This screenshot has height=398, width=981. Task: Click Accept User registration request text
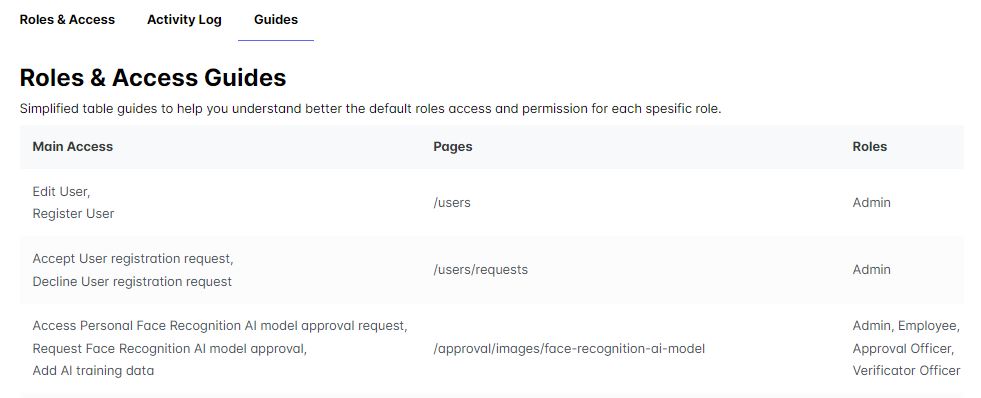pos(133,258)
